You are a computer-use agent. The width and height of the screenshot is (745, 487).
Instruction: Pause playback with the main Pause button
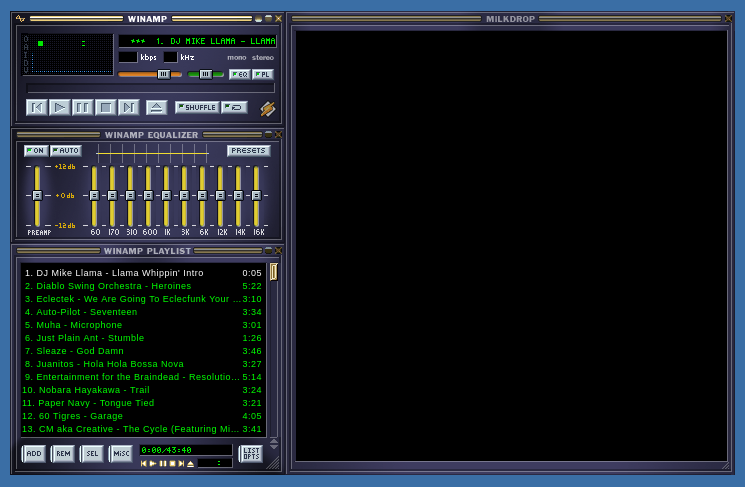coord(82,107)
